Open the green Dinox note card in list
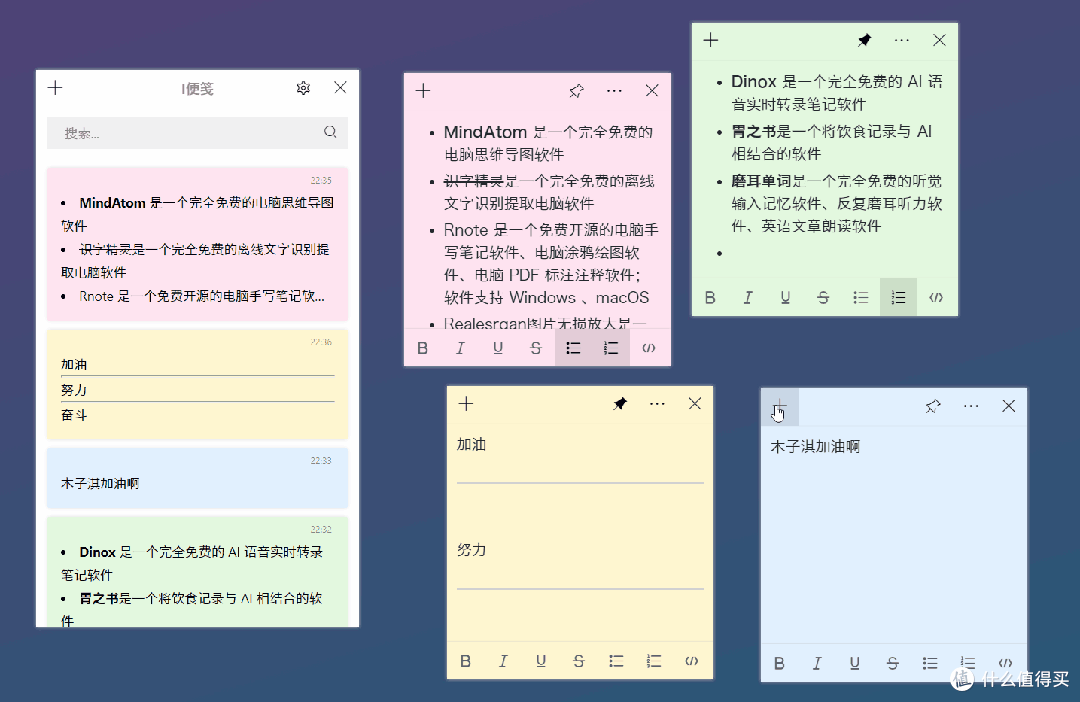 click(197, 572)
